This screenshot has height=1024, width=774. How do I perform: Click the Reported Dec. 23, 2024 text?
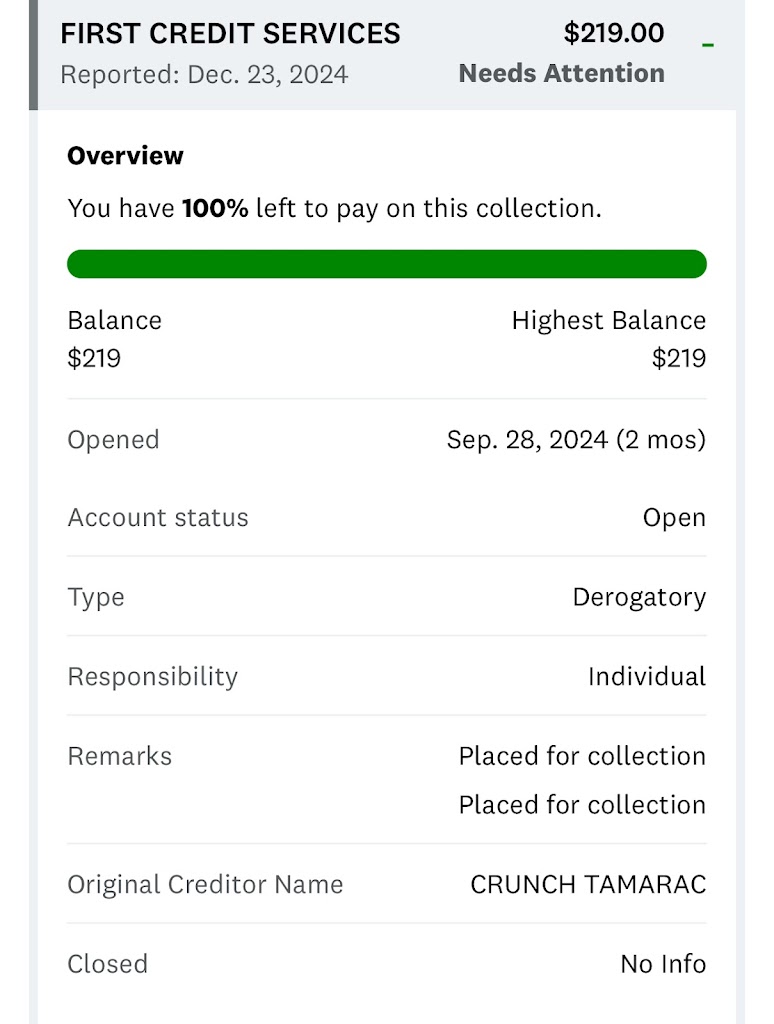coord(204,74)
